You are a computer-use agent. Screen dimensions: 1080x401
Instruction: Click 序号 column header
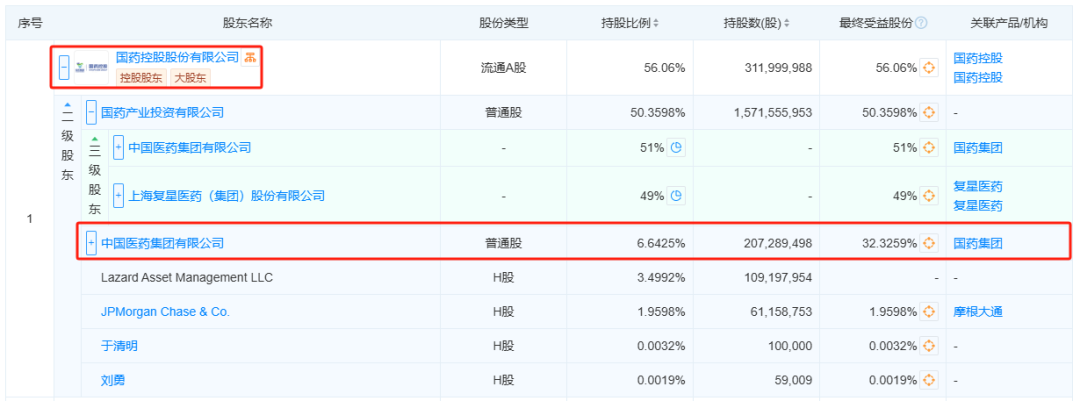[30, 23]
